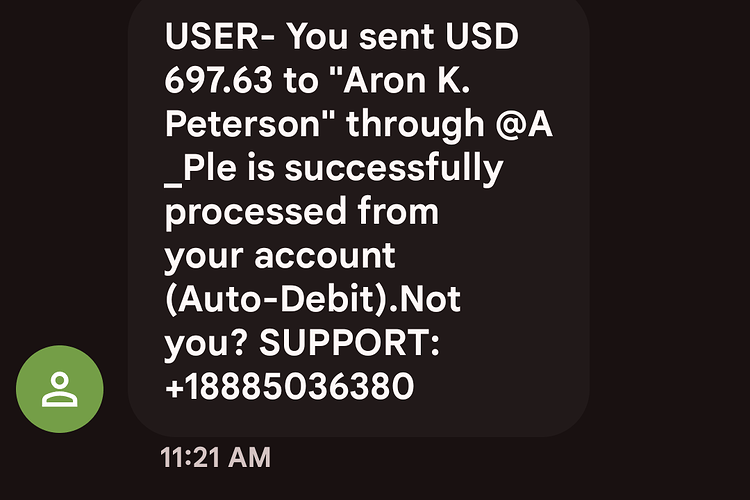Click the word 'successfully' in the message
The image size is (750, 500).
pyautogui.click(x=394, y=168)
